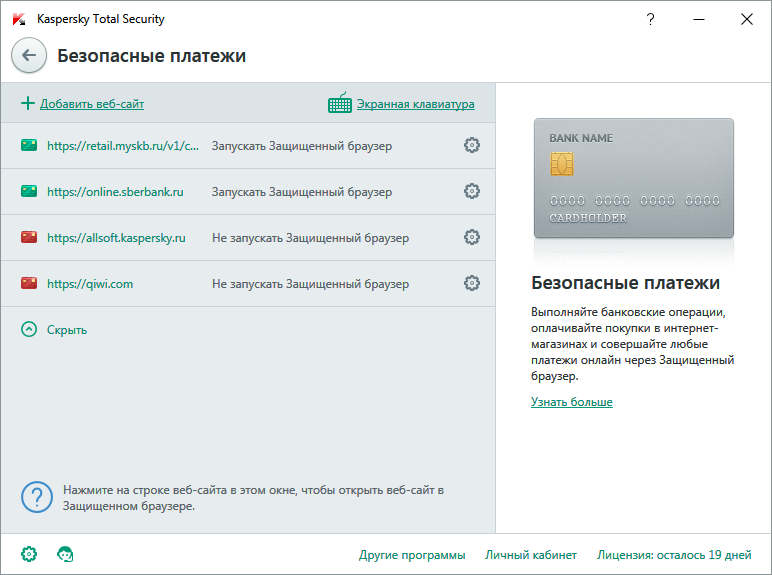Screen dimensions: 772x575
Task: Click the Добавить веб-сайт link
Action: pos(92,104)
